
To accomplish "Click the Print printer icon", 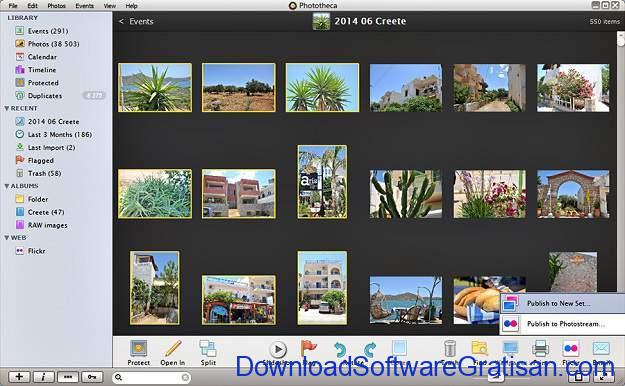I will (x=540, y=348).
